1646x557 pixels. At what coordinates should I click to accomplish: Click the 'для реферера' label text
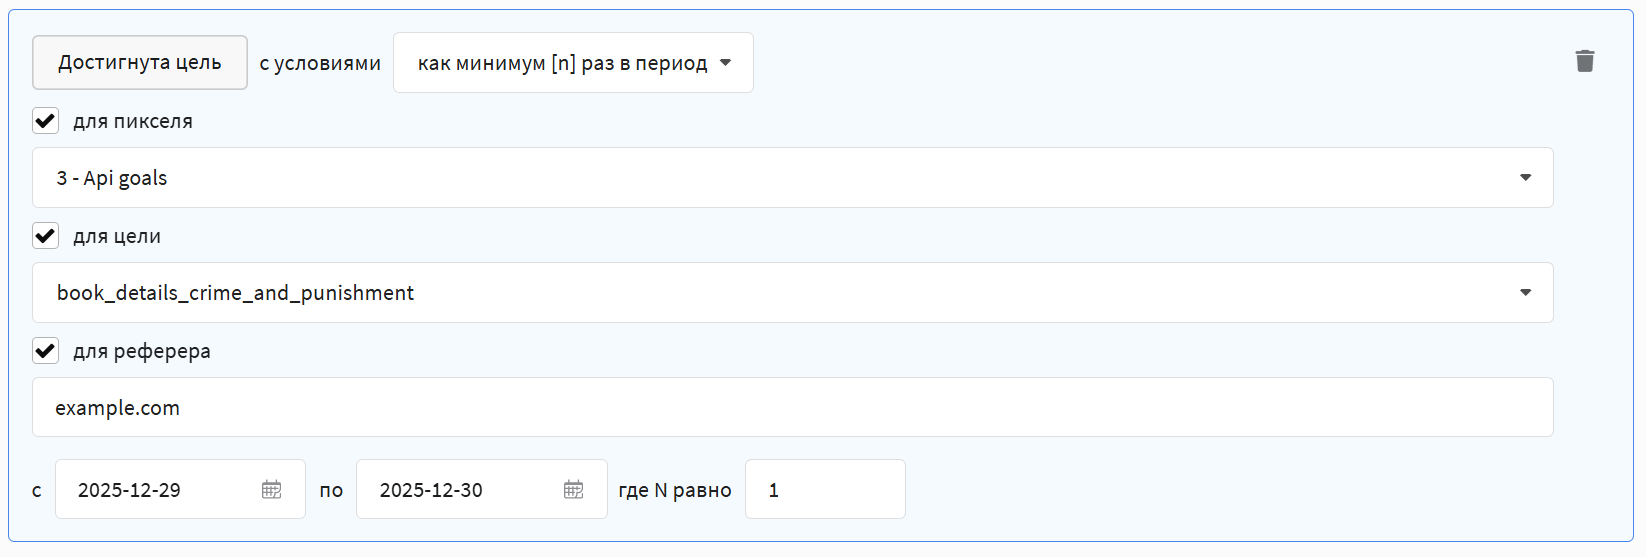(x=142, y=351)
